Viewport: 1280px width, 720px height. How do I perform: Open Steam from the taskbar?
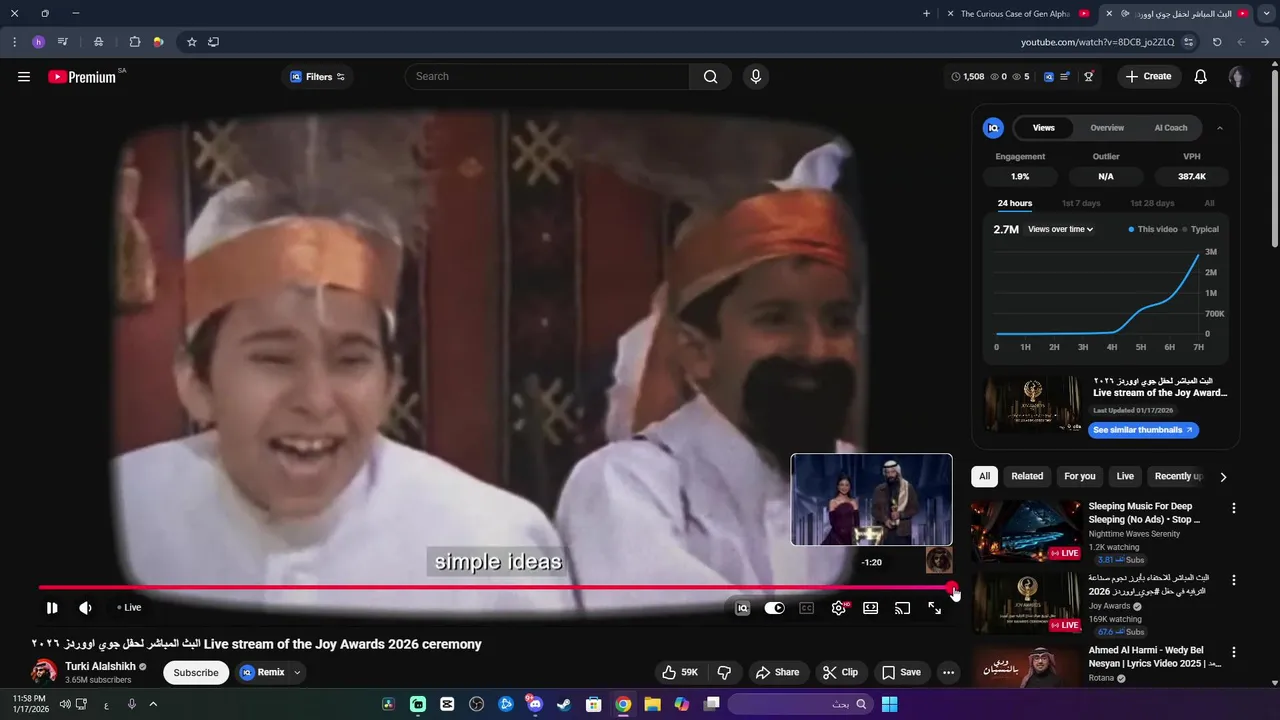564,704
